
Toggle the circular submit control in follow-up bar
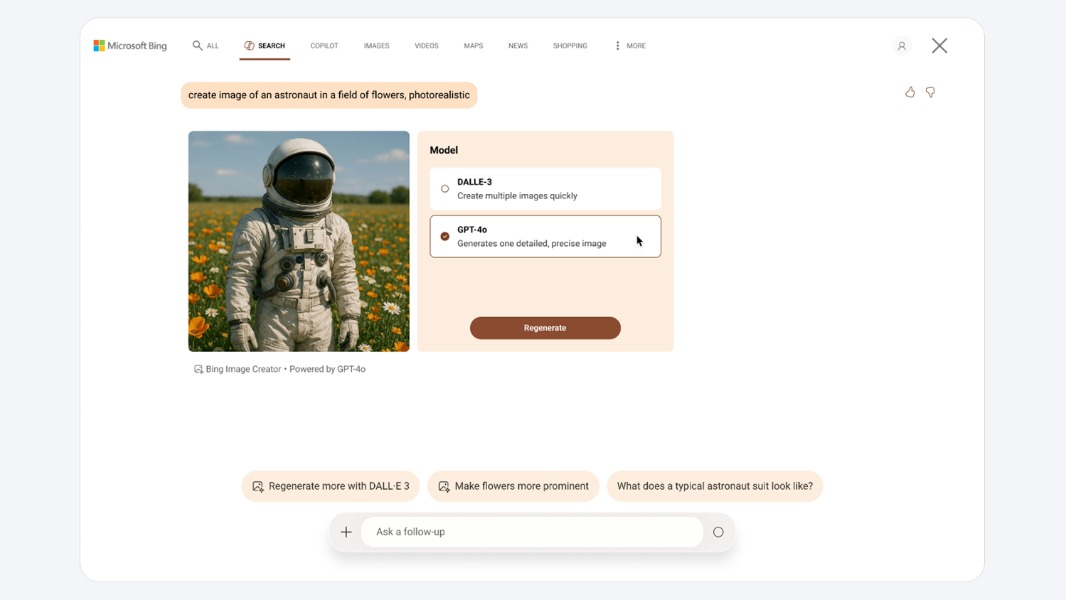click(x=718, y=531)
